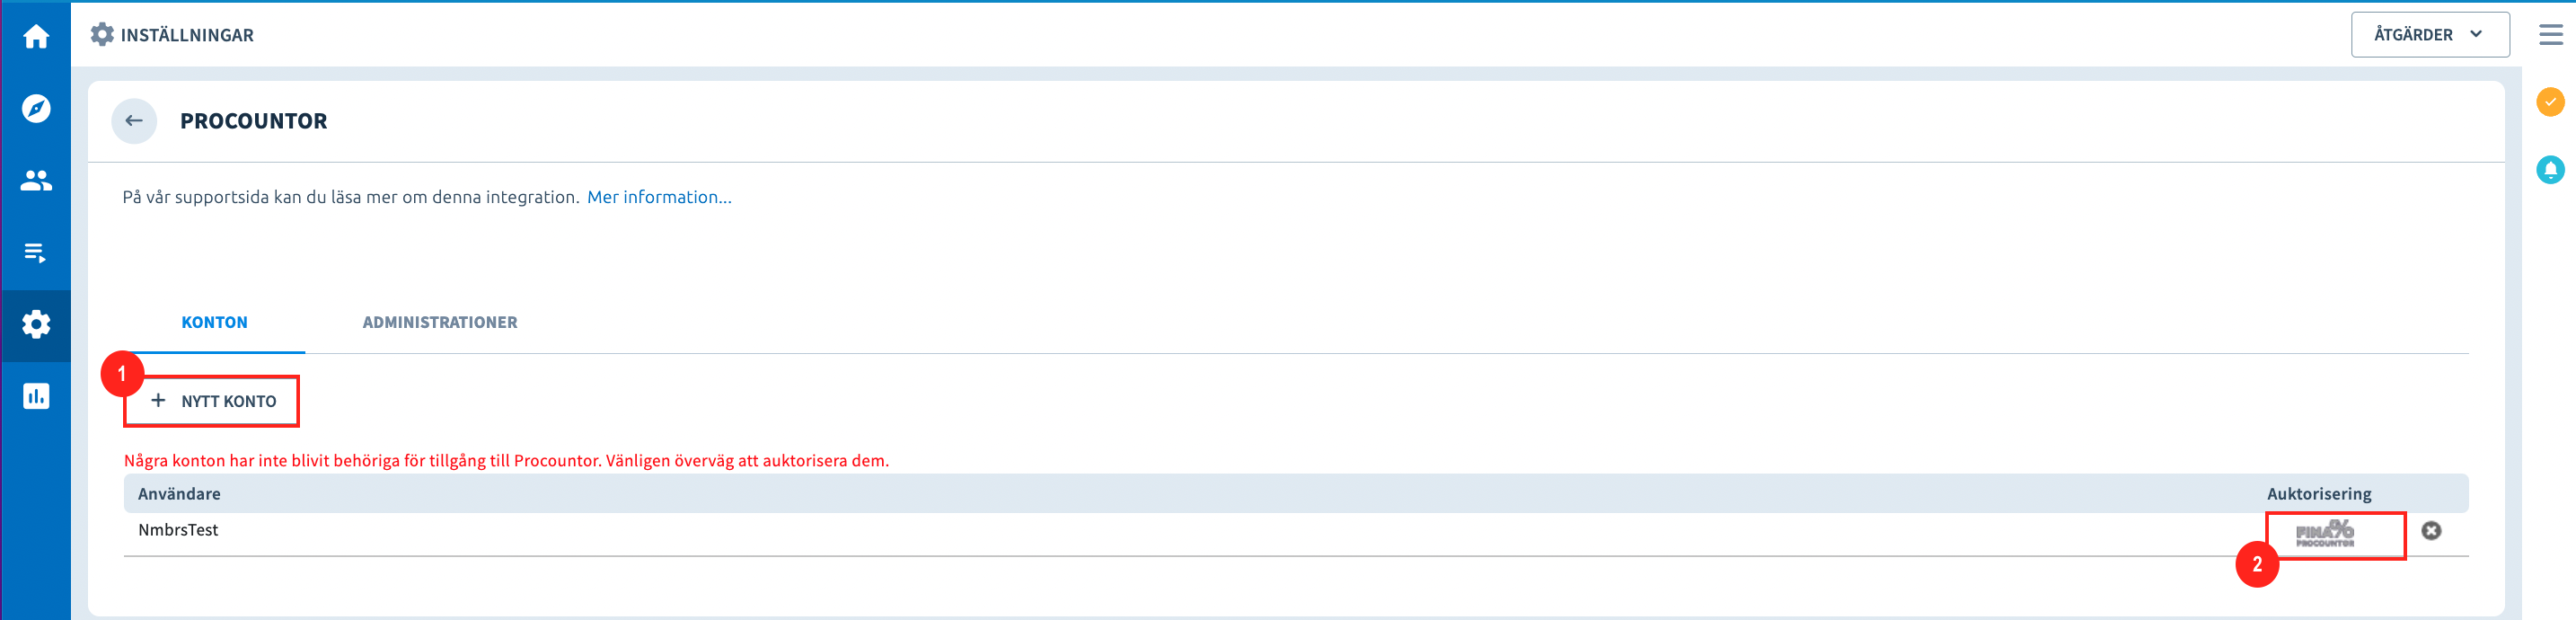Open the Mer information link
This screenshot has height=620, width=2576.
click(x=659, y=197)
